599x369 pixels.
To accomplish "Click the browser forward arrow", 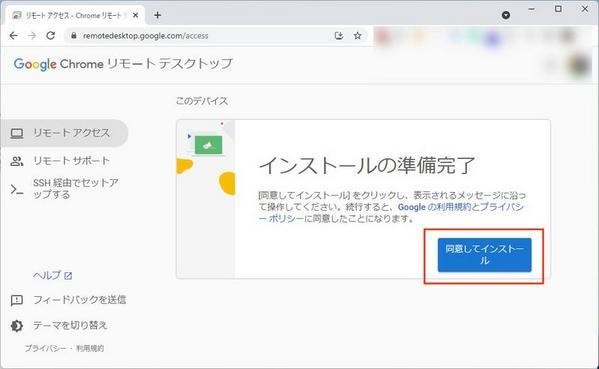I will 32,36.
